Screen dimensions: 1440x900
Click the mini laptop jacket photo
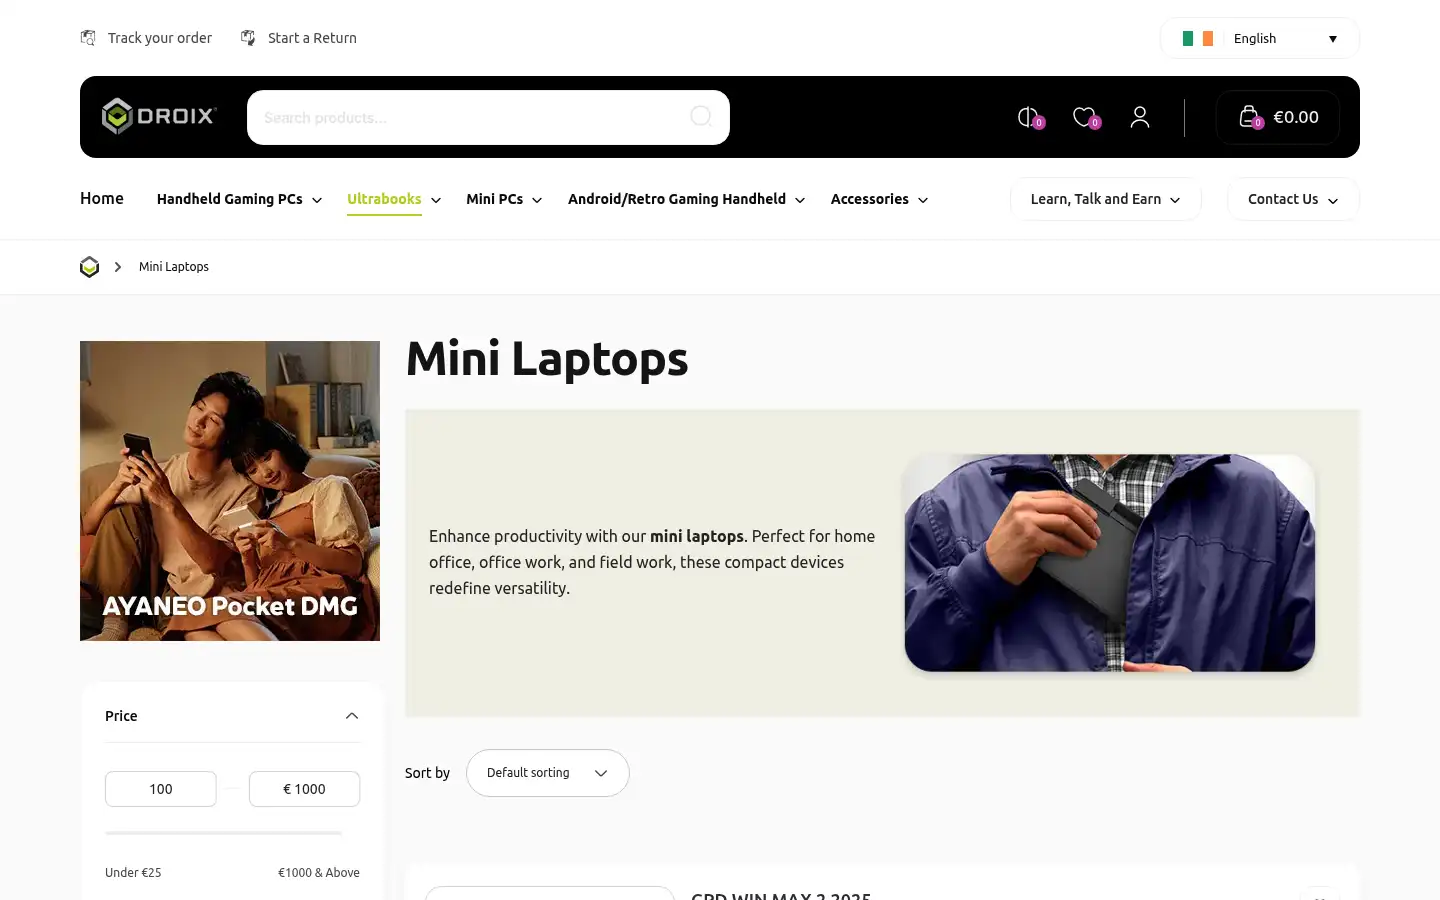click(x=1110, y=563)
